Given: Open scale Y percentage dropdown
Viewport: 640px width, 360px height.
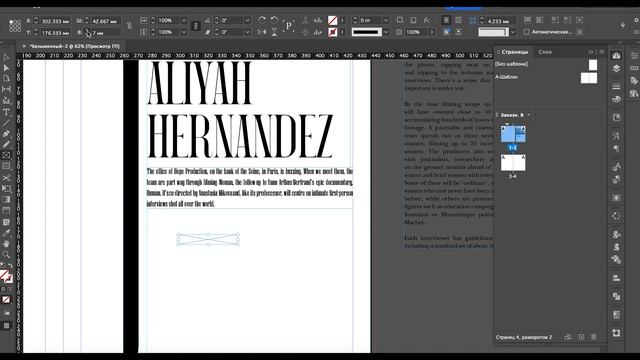Looking at the screenshot, I should point(183,32).
